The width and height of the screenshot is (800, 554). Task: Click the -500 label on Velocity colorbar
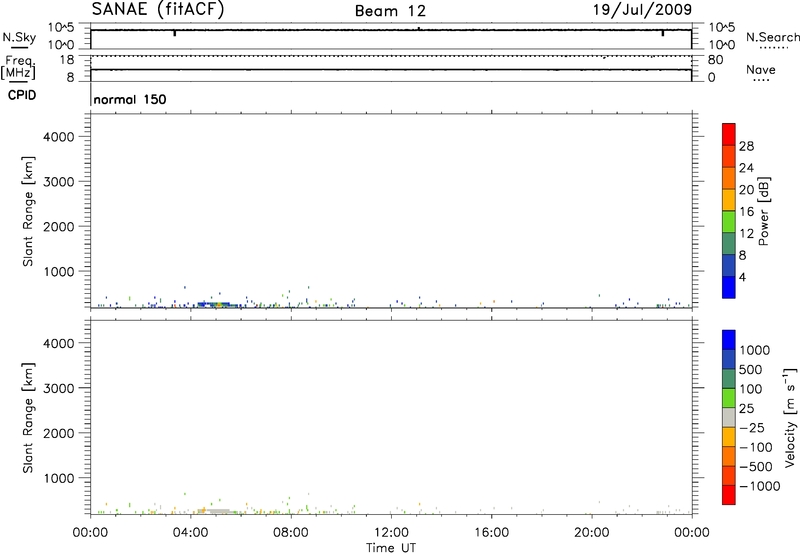point(755,466)
